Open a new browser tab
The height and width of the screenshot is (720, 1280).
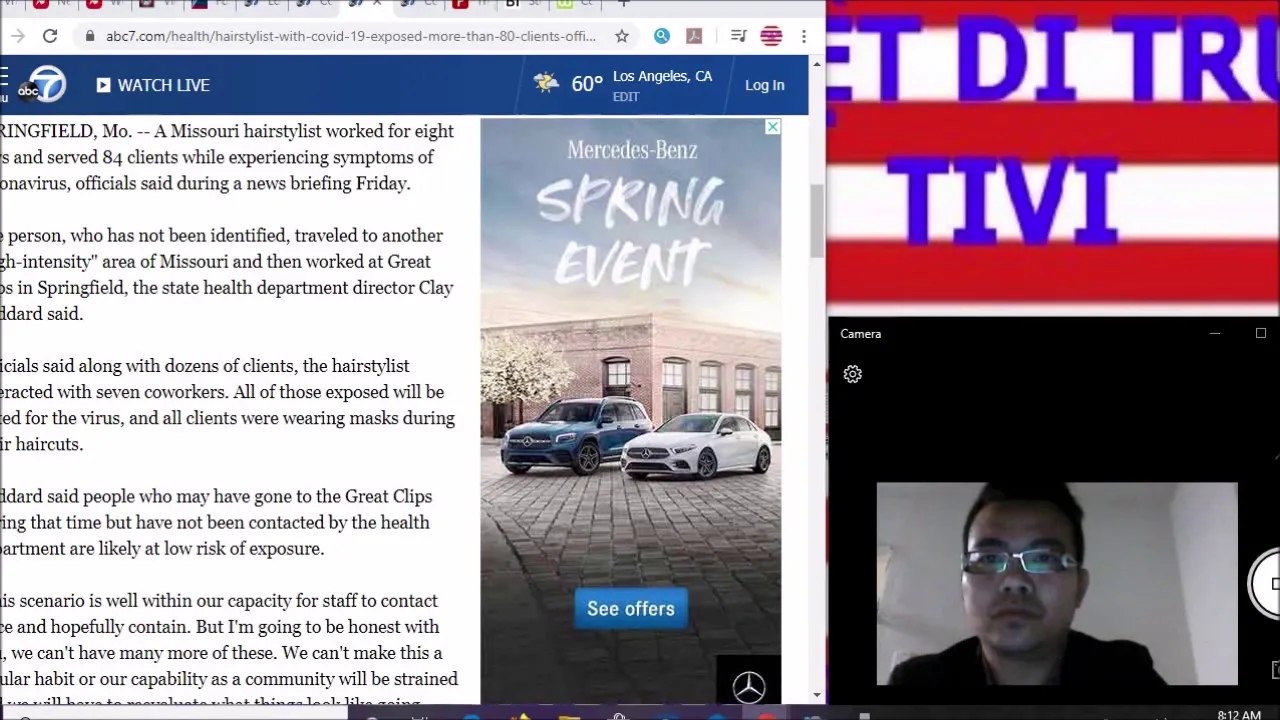pyautogui.click(x=624, y=4)
